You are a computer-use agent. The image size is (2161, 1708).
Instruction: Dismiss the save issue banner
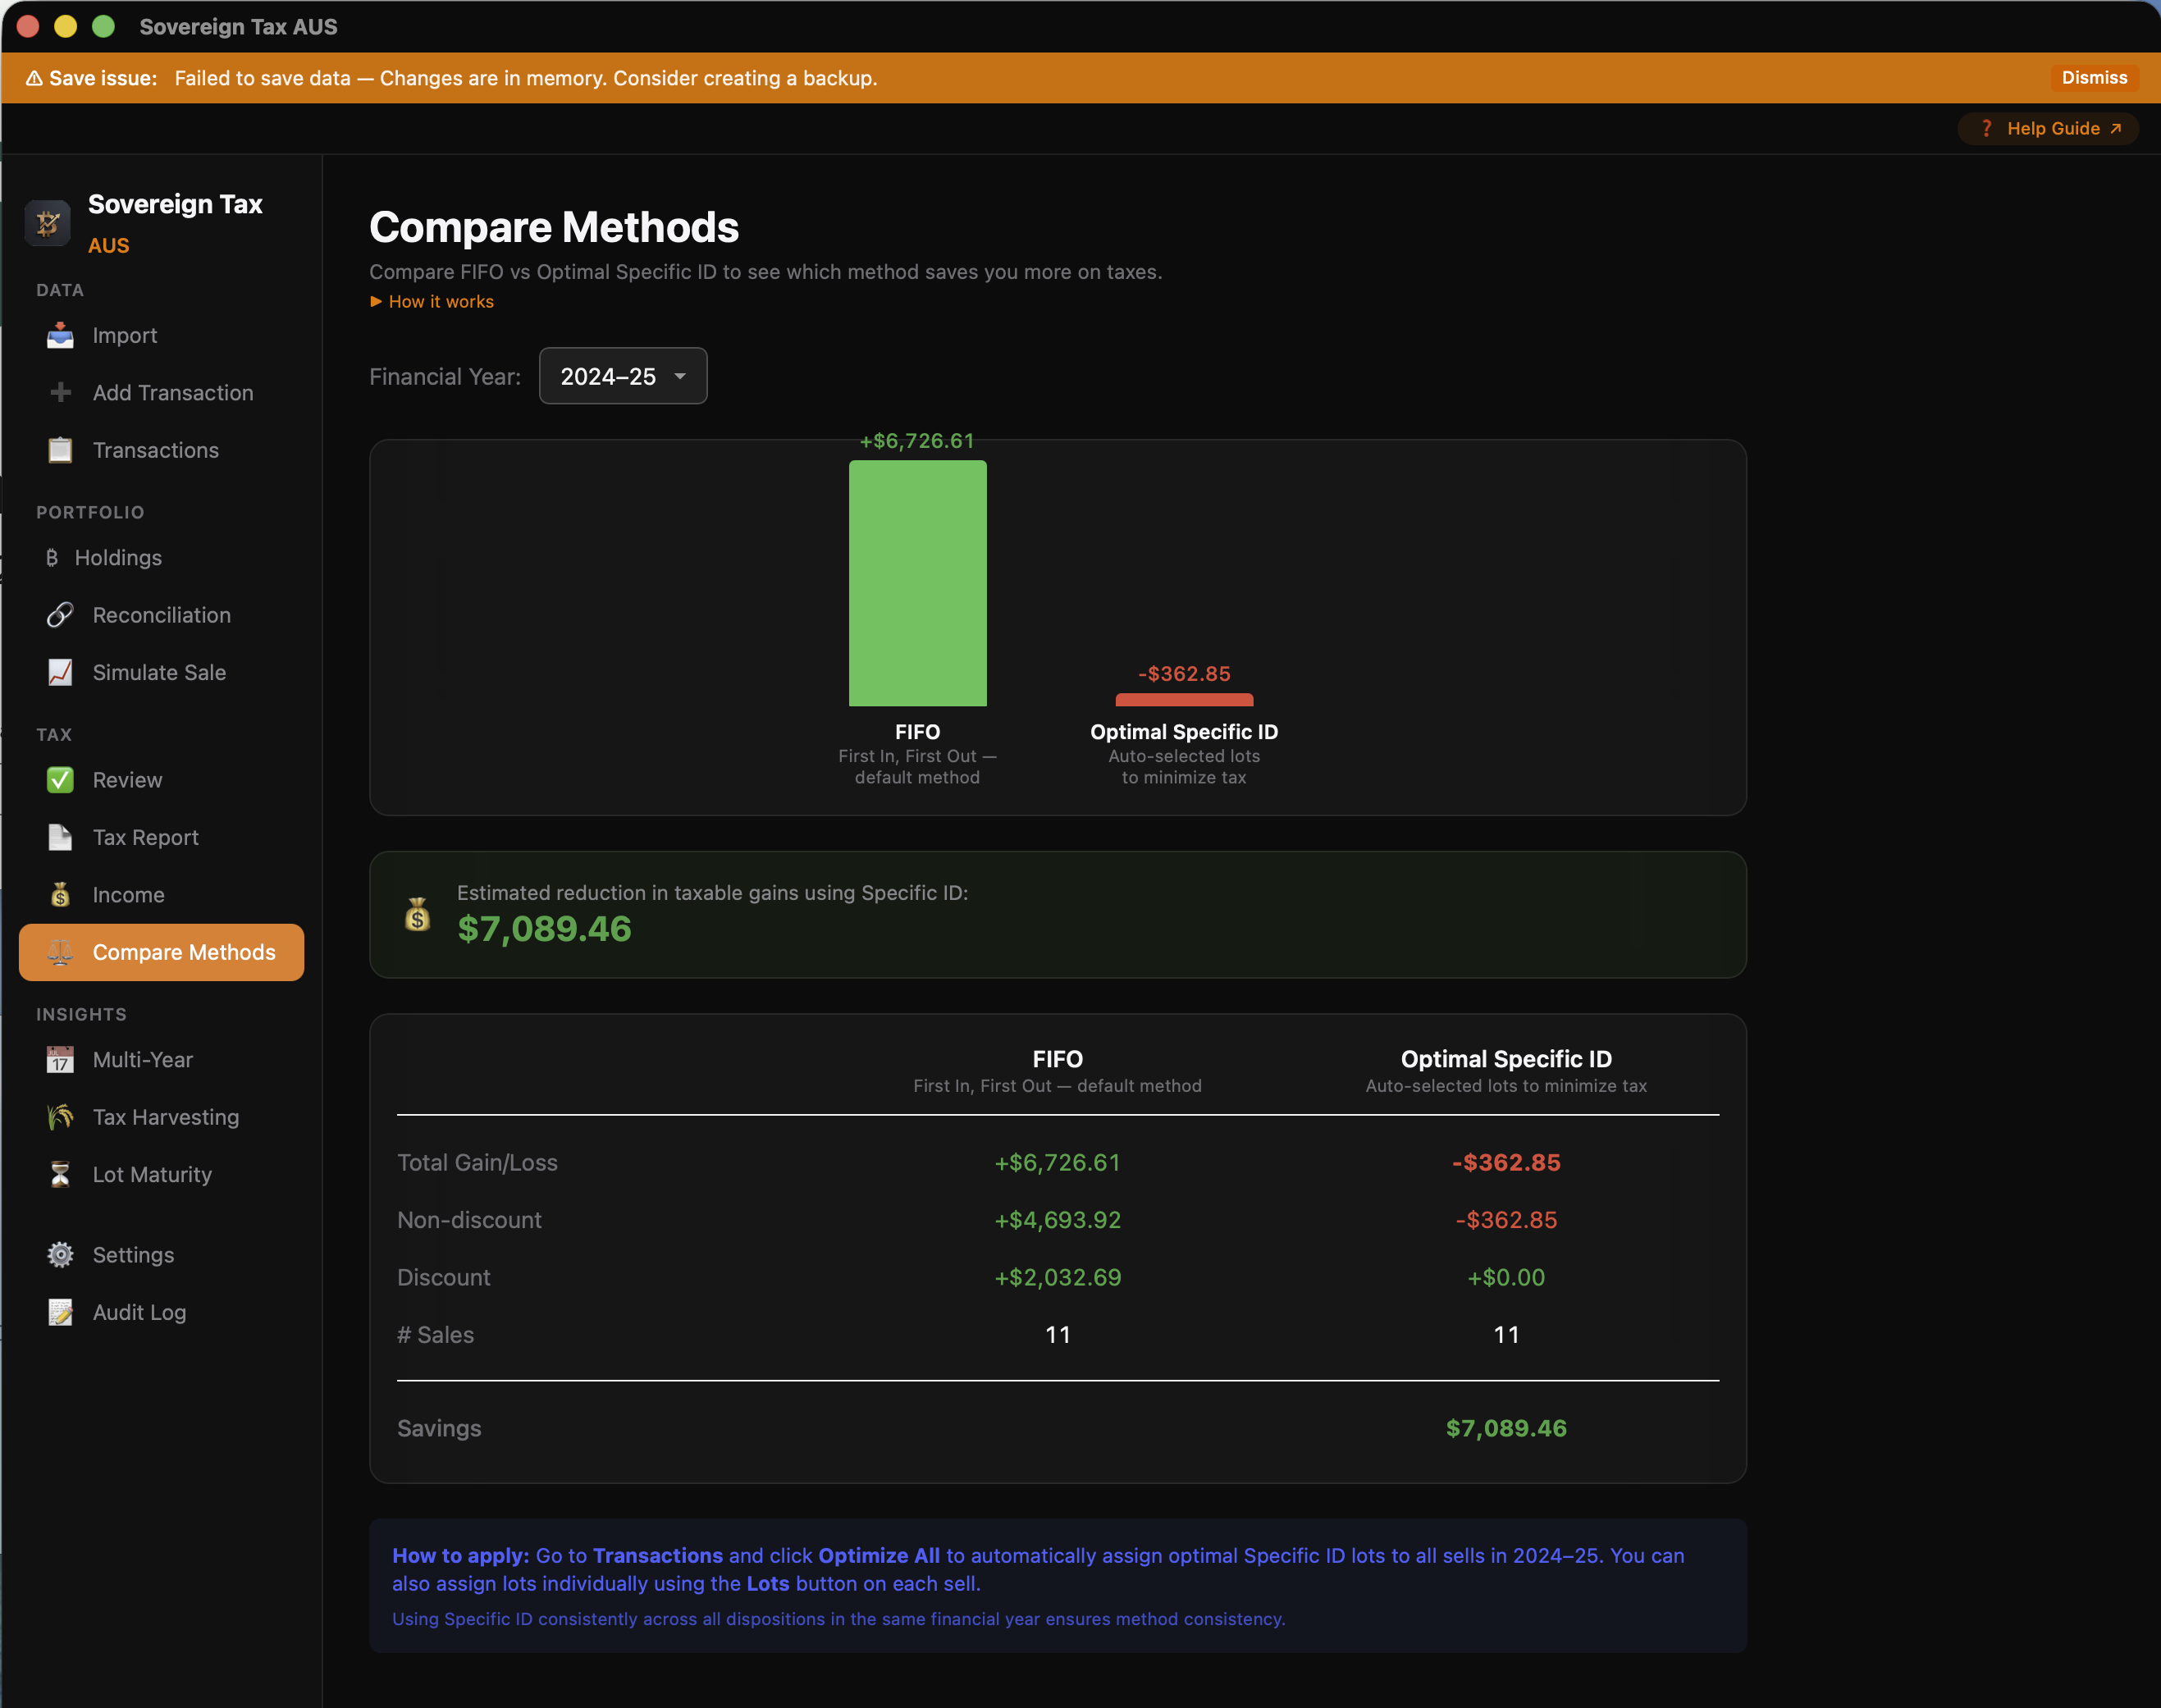tap(2093, 77)
